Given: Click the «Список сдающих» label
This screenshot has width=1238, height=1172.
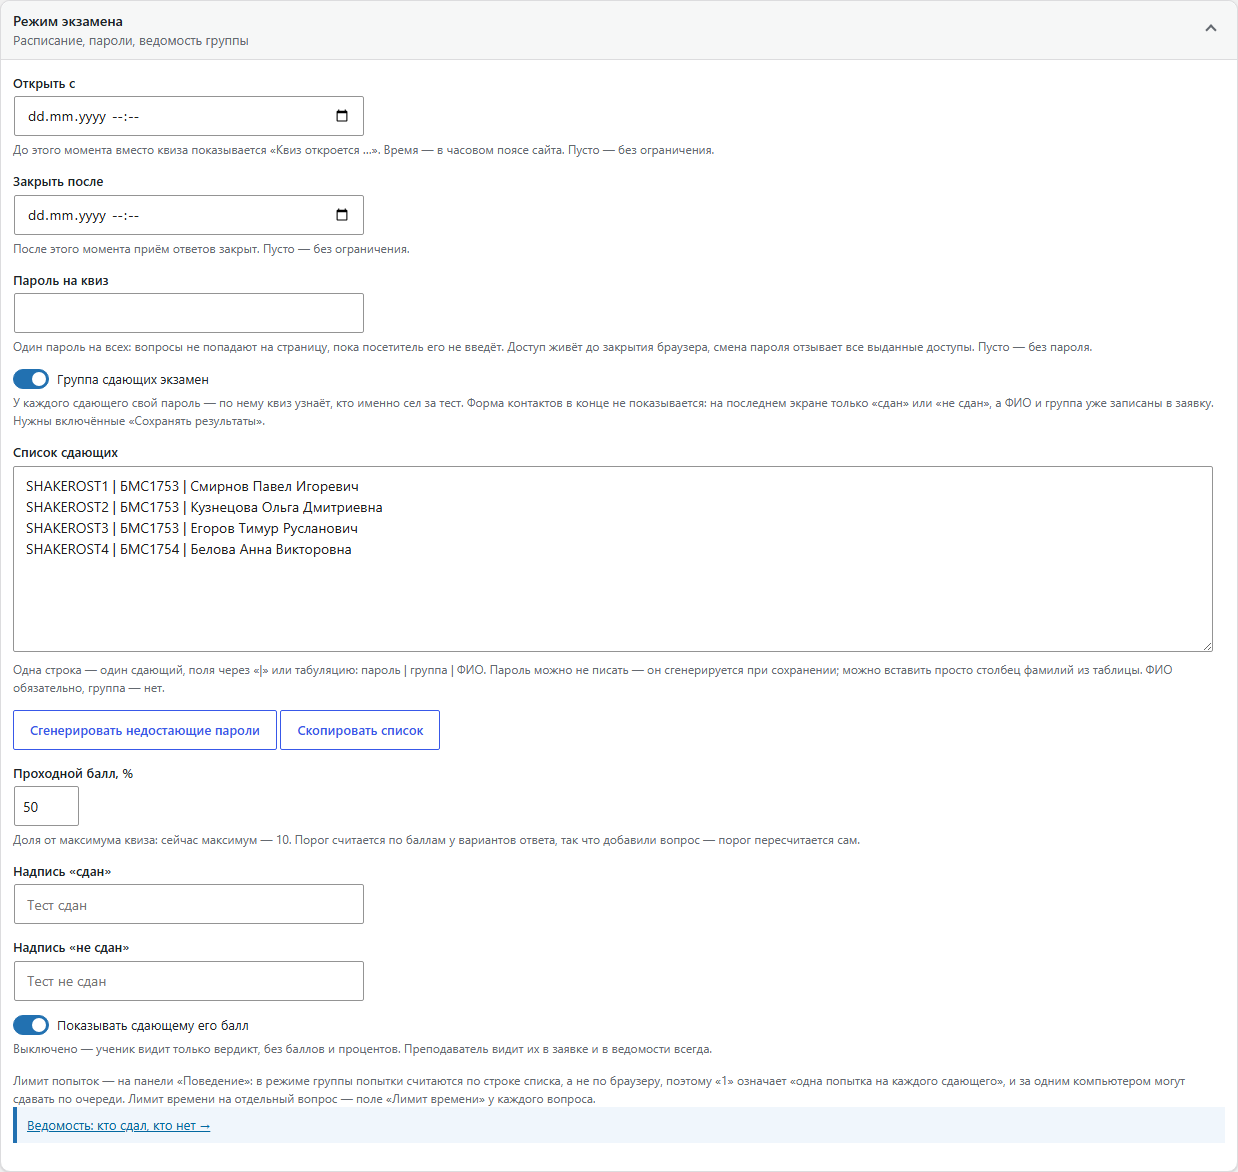Looking at the screenshot, I should [66, 453].
